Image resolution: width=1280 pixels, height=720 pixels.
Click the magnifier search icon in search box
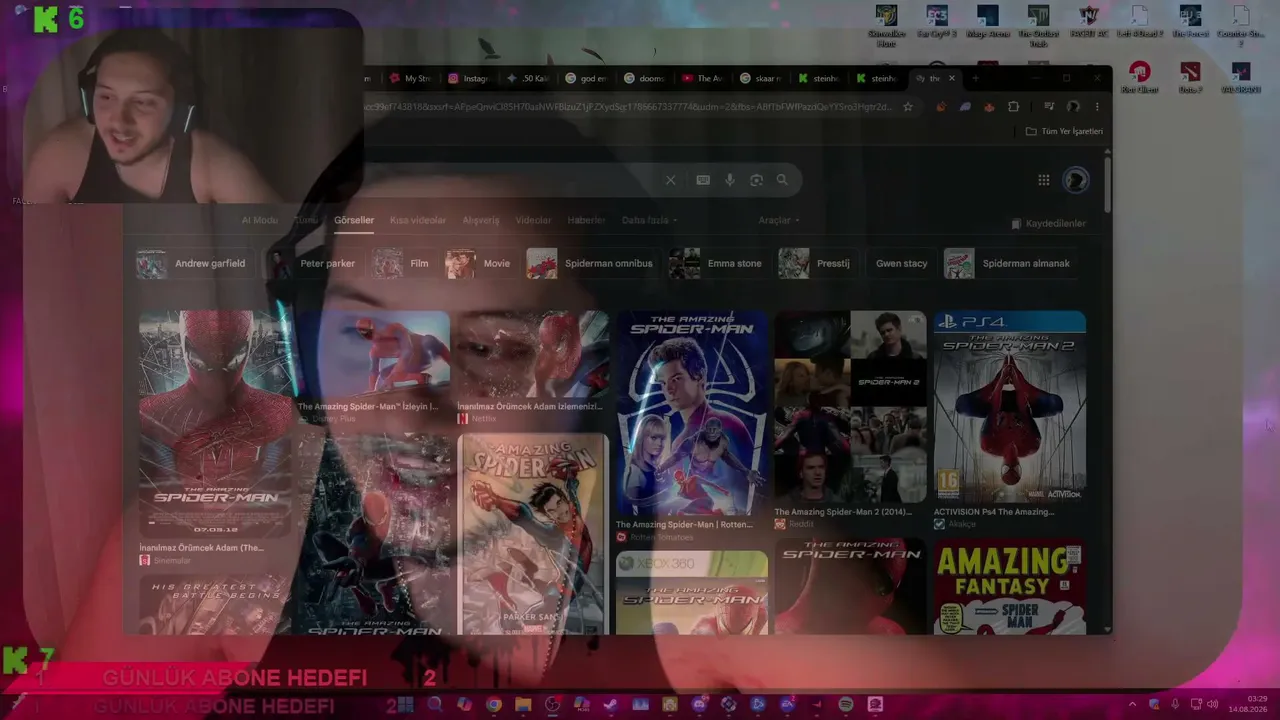click(782, 180)
